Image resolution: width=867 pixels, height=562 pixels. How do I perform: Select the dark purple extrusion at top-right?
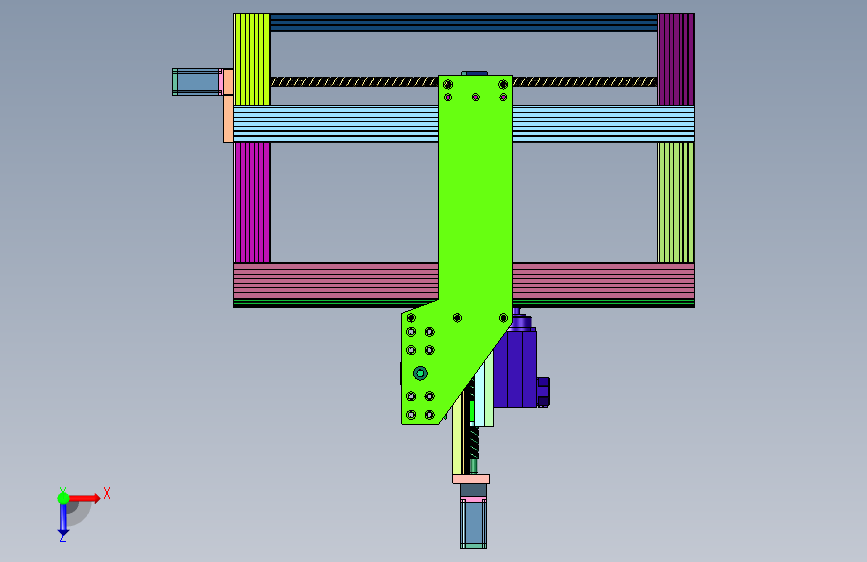676,59
